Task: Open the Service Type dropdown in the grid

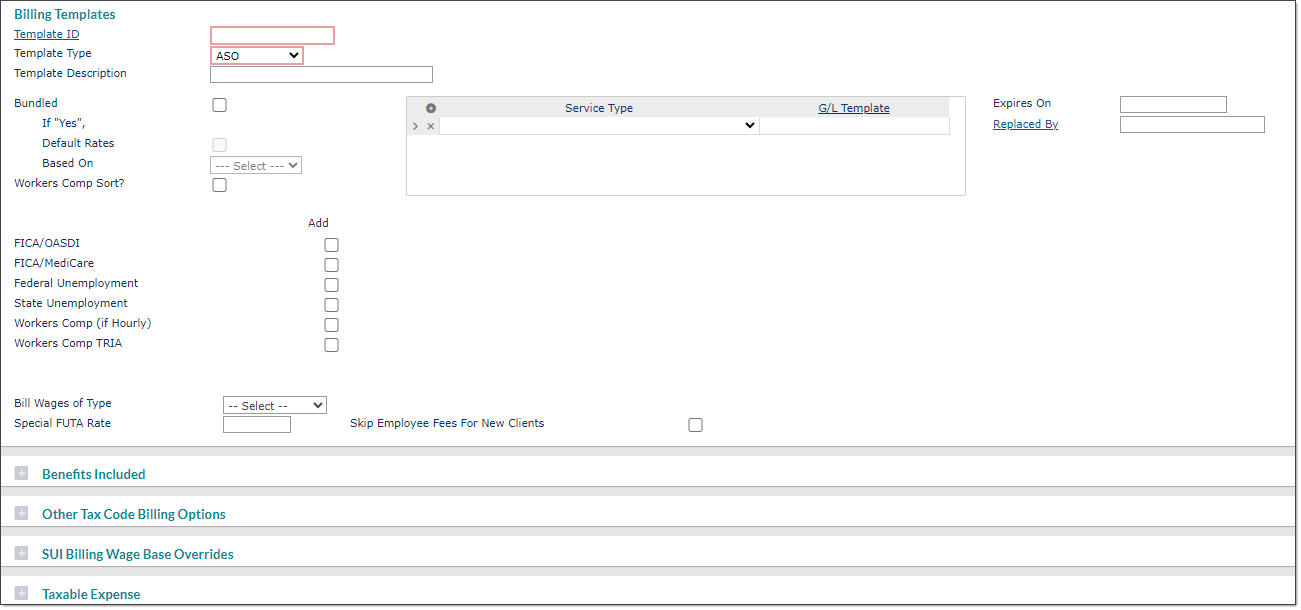Action: click(597, 126)
